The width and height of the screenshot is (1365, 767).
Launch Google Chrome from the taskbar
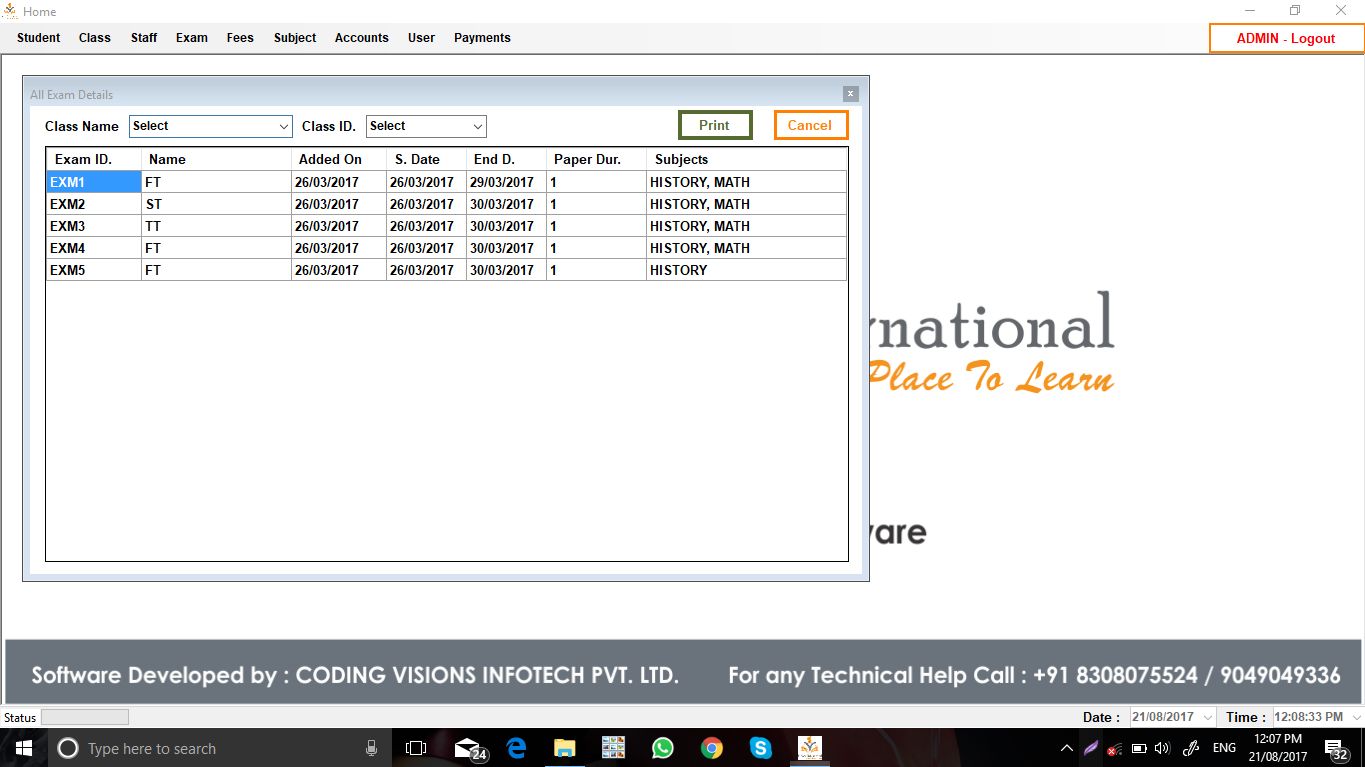(711, 748)
